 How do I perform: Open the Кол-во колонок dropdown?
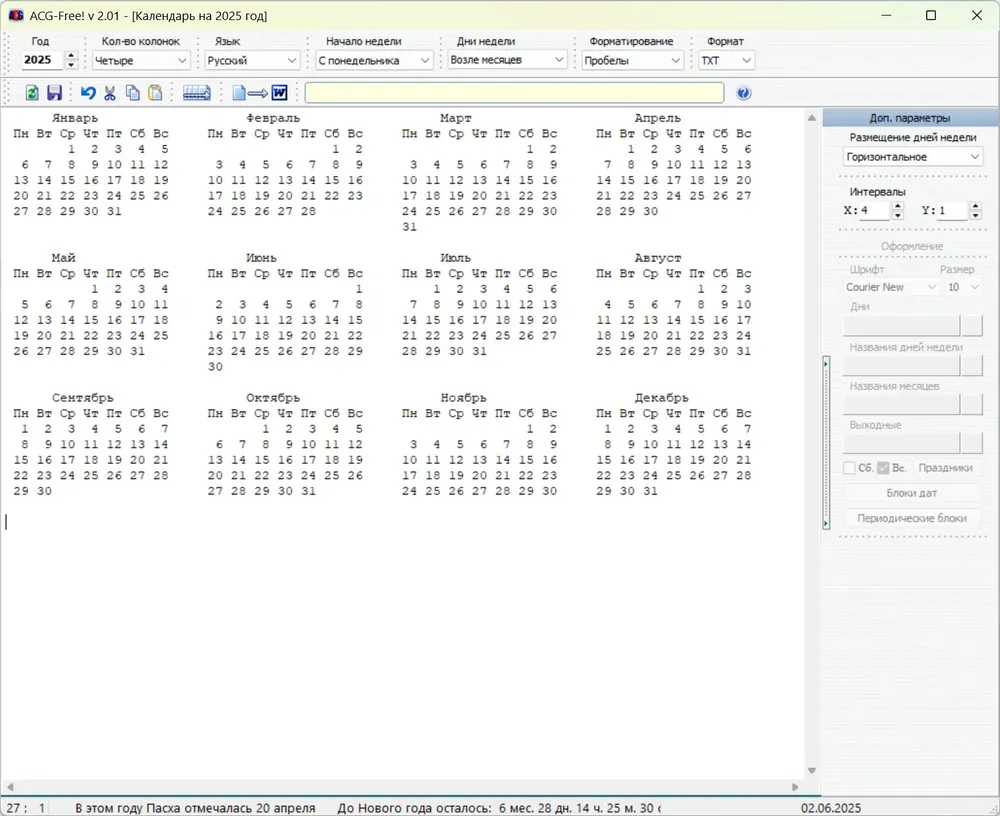pos(141,61)
